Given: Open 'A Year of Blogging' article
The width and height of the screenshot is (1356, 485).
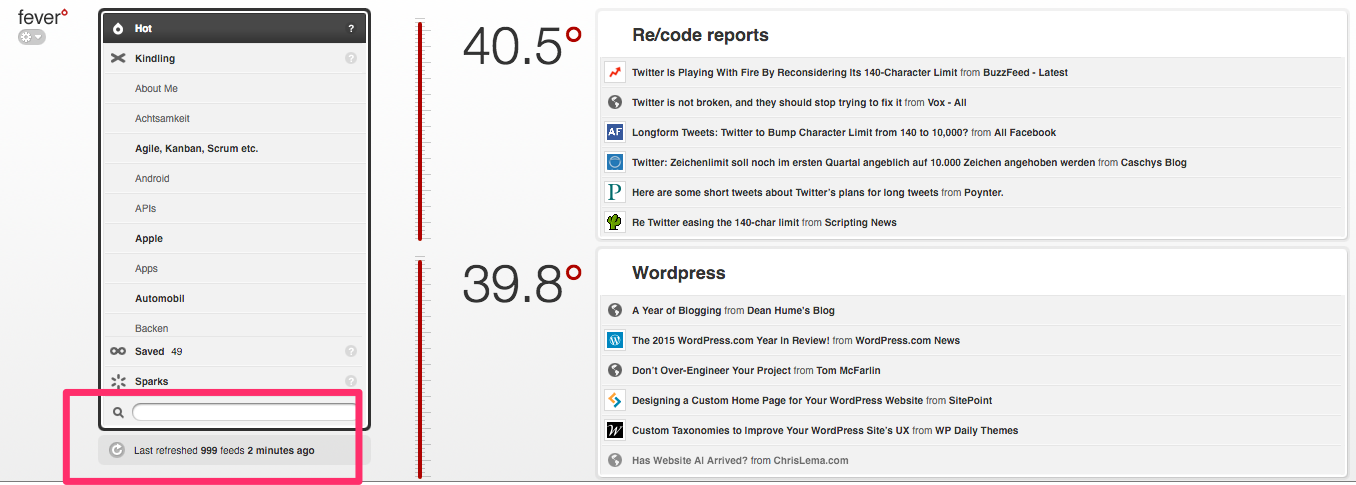Looking at the screenshot, I should point(677,311).
